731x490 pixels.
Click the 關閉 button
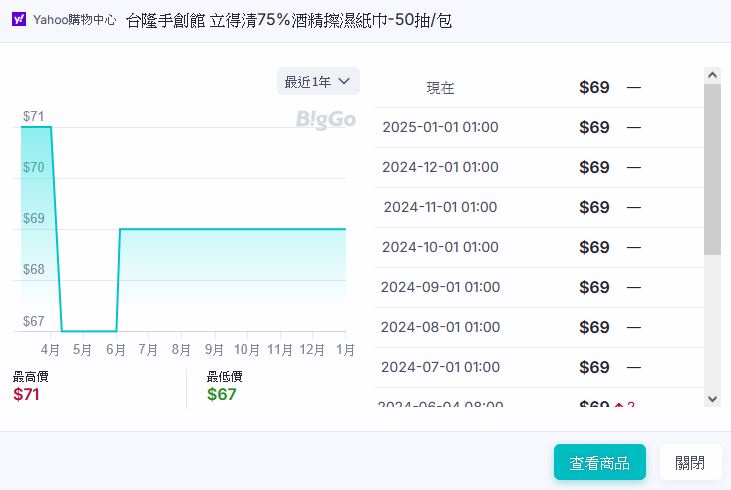[689, 462]
